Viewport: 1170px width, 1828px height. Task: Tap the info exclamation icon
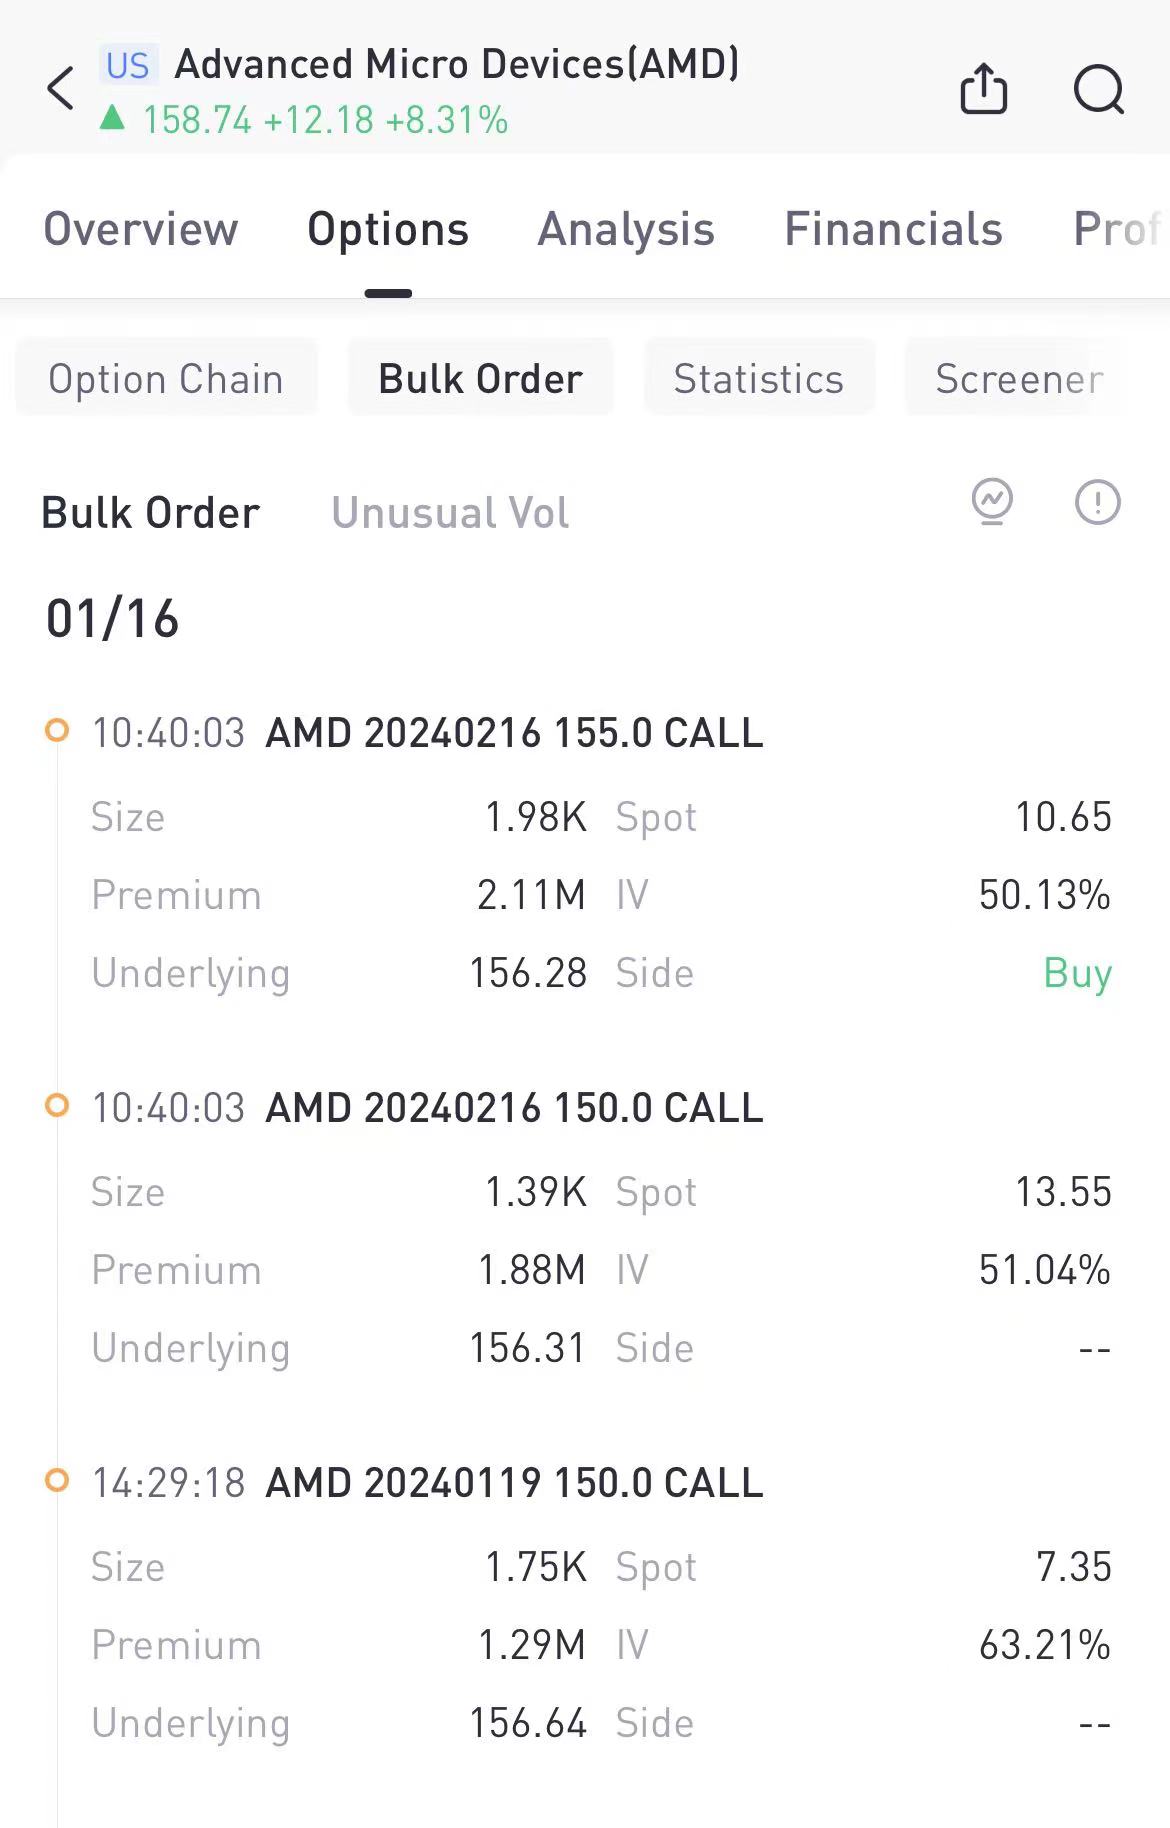pyautogui.click(x=1097, y=501)
